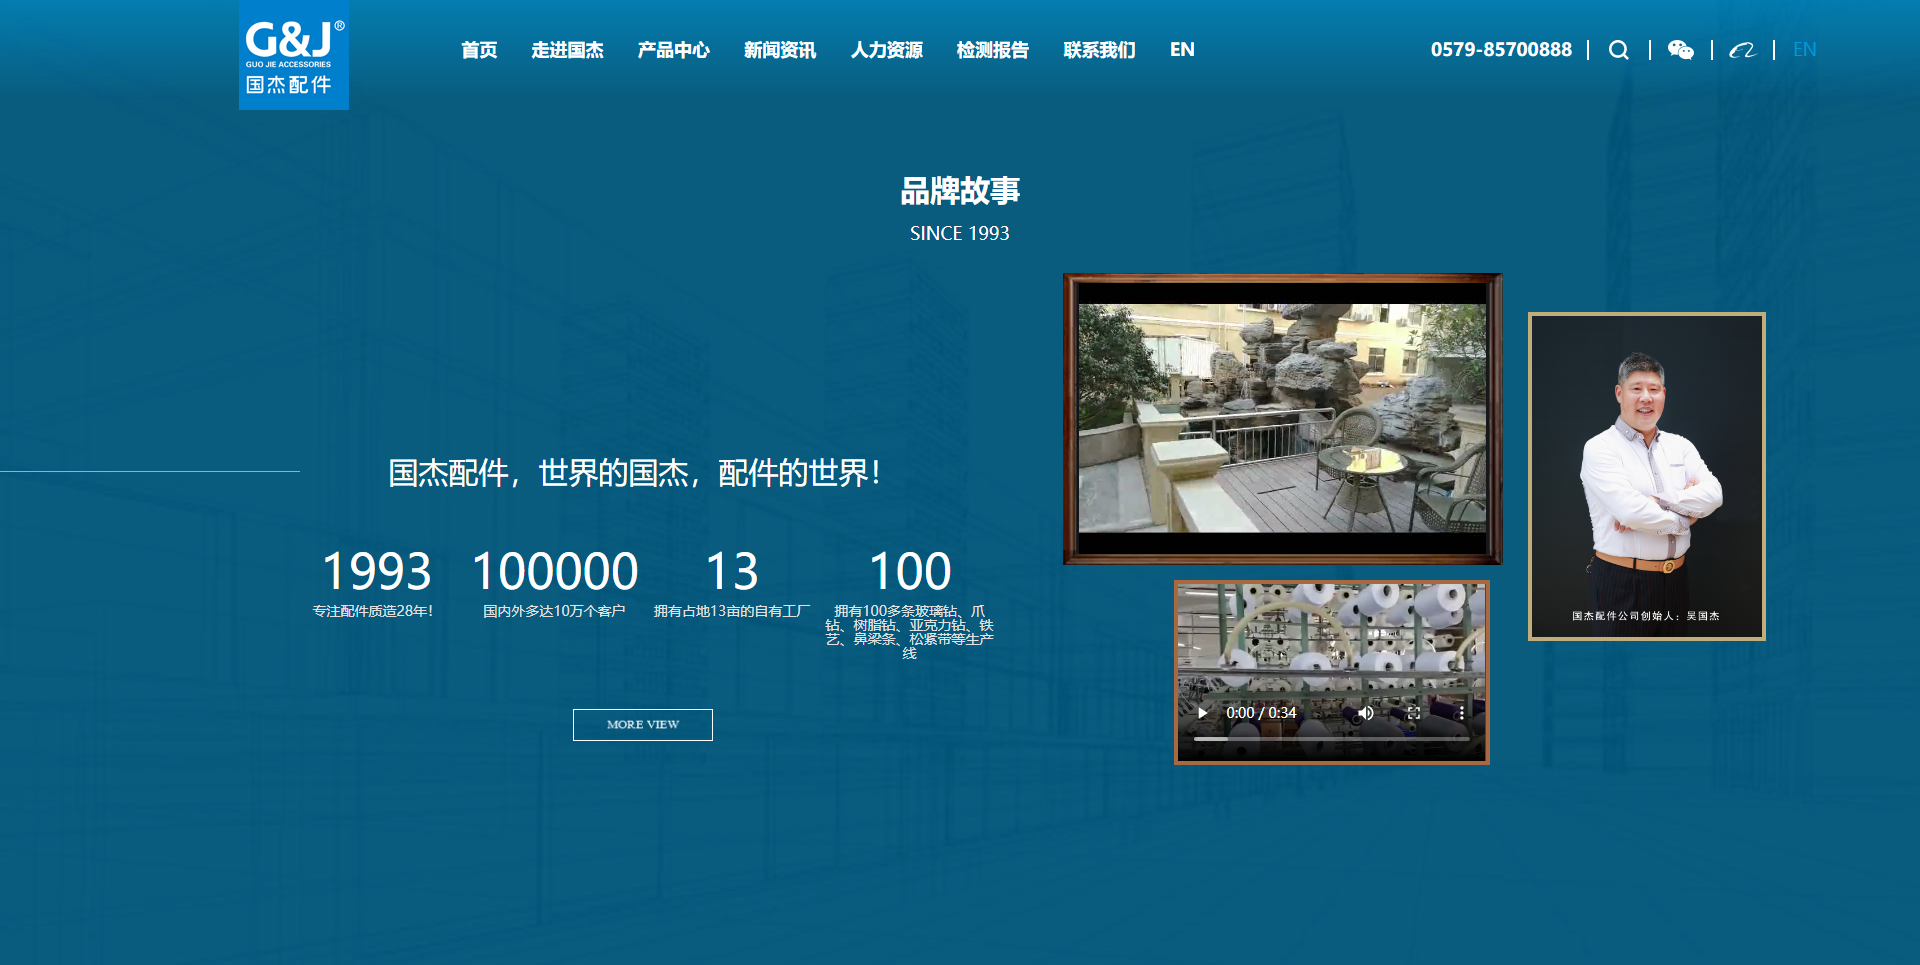
Task: Open the search magnifier icon
Action: point(1618,50)
